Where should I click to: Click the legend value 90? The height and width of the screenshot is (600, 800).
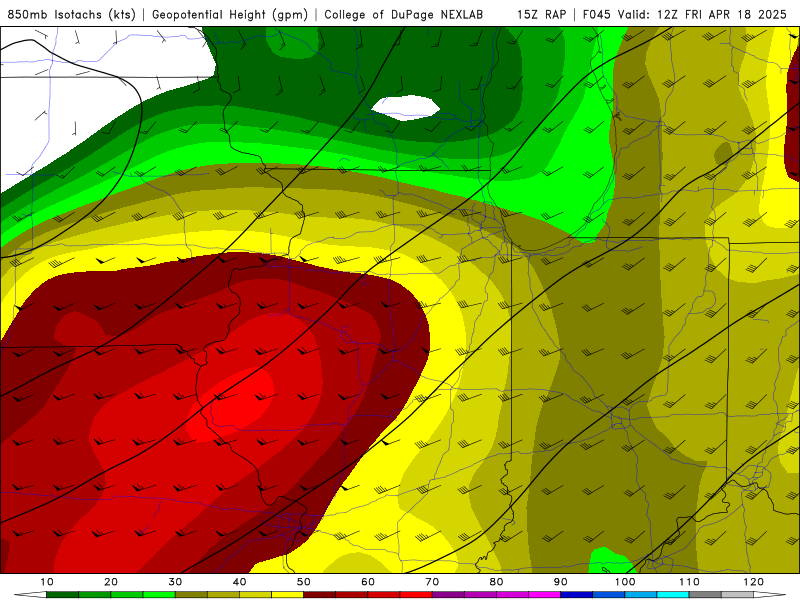561,582
